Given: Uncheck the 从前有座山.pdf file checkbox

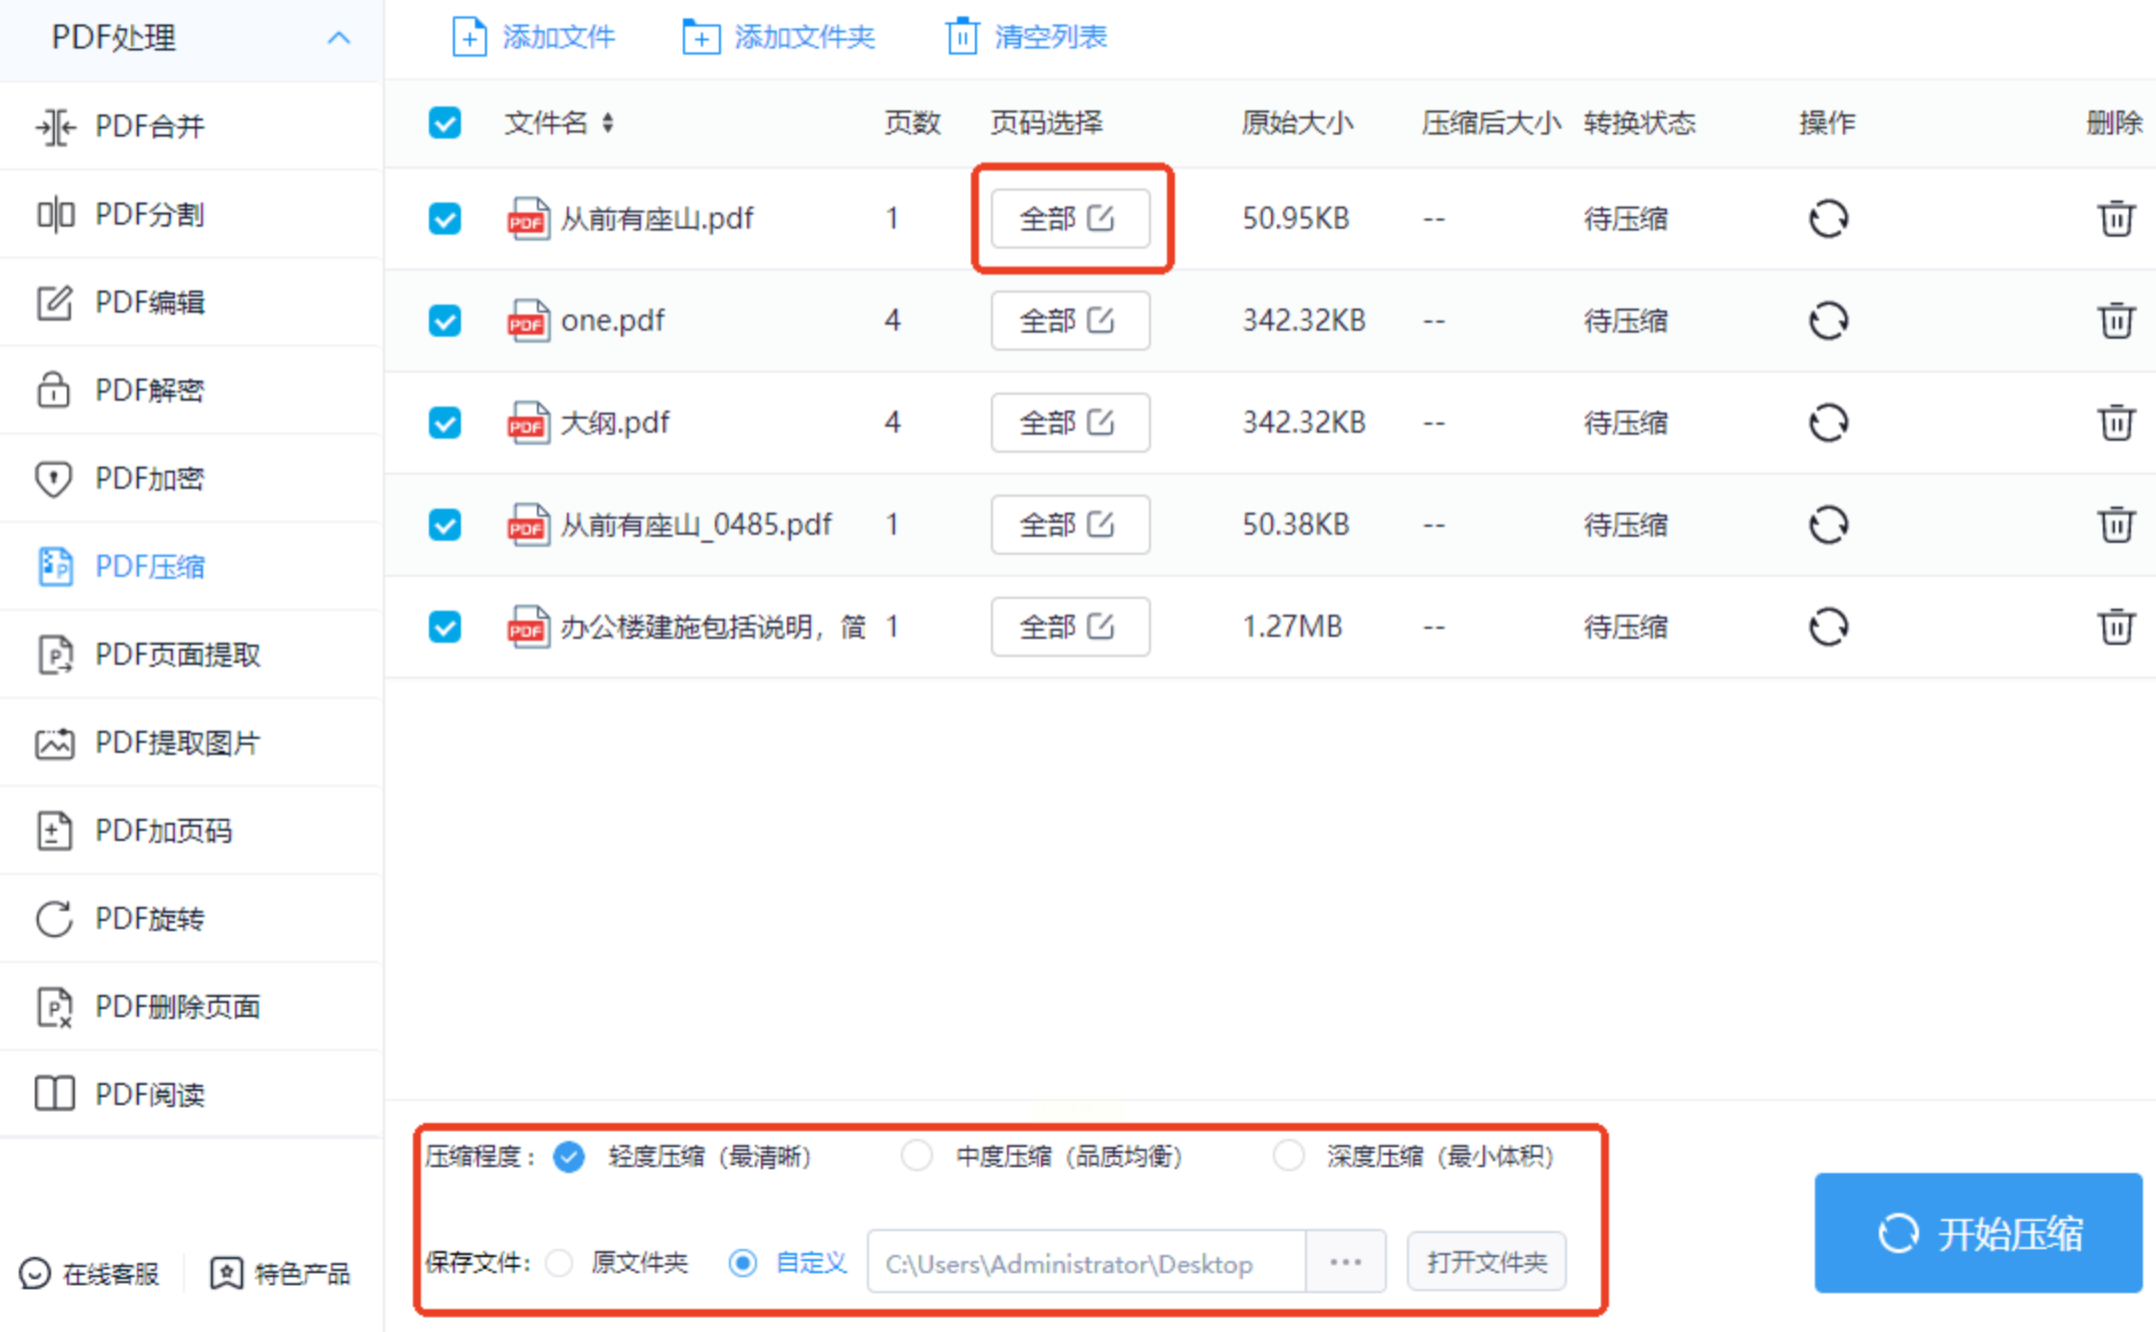Looking at the screenshot, I should click(x=445, y=218).
